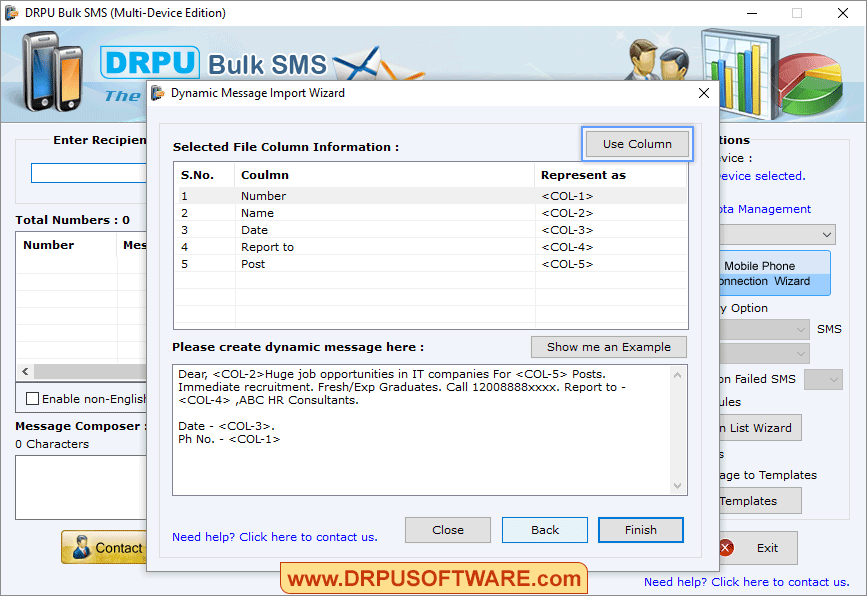Open the dropdown below SMS option
Viewport: 867px width, 596px height.
point(764,353)
